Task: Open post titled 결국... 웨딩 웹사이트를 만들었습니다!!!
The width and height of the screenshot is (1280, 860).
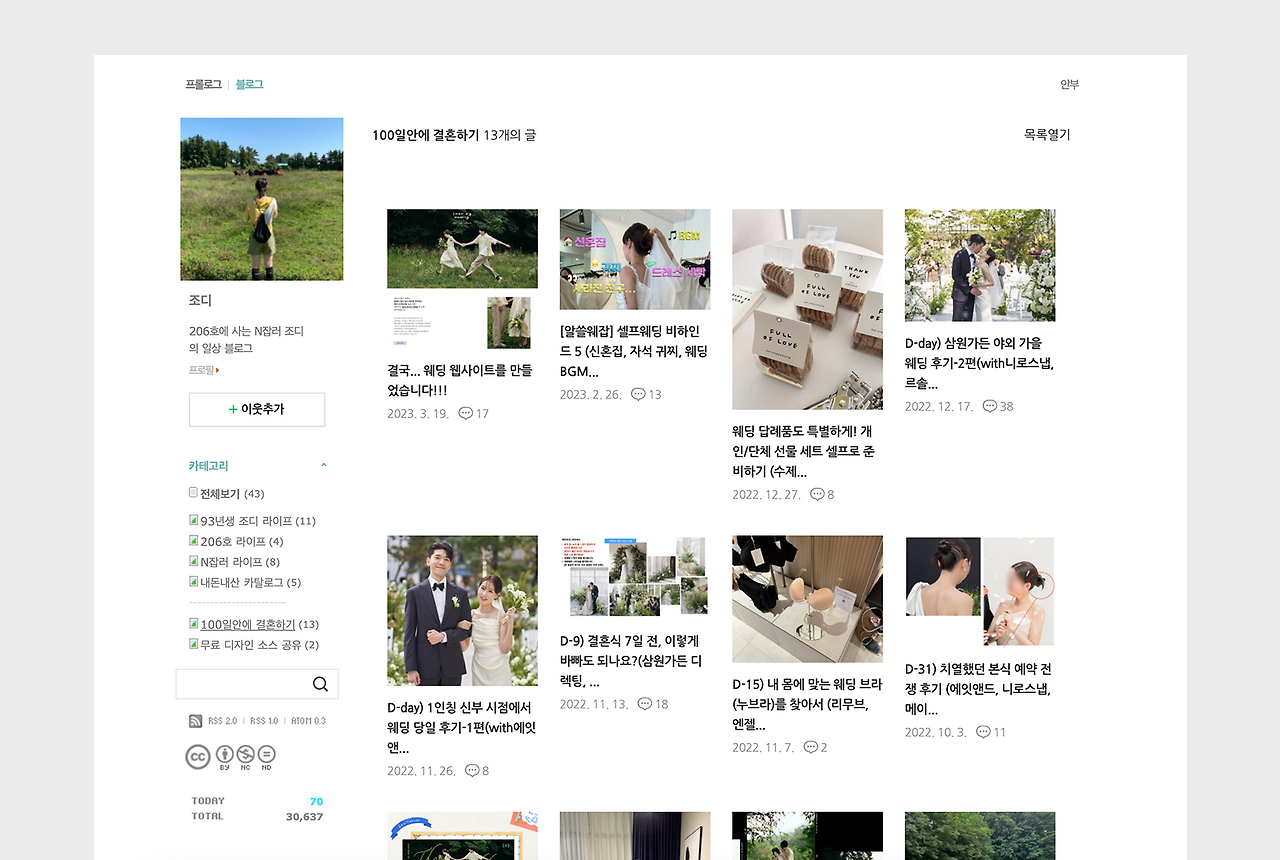Action: [x=461, y=380]
